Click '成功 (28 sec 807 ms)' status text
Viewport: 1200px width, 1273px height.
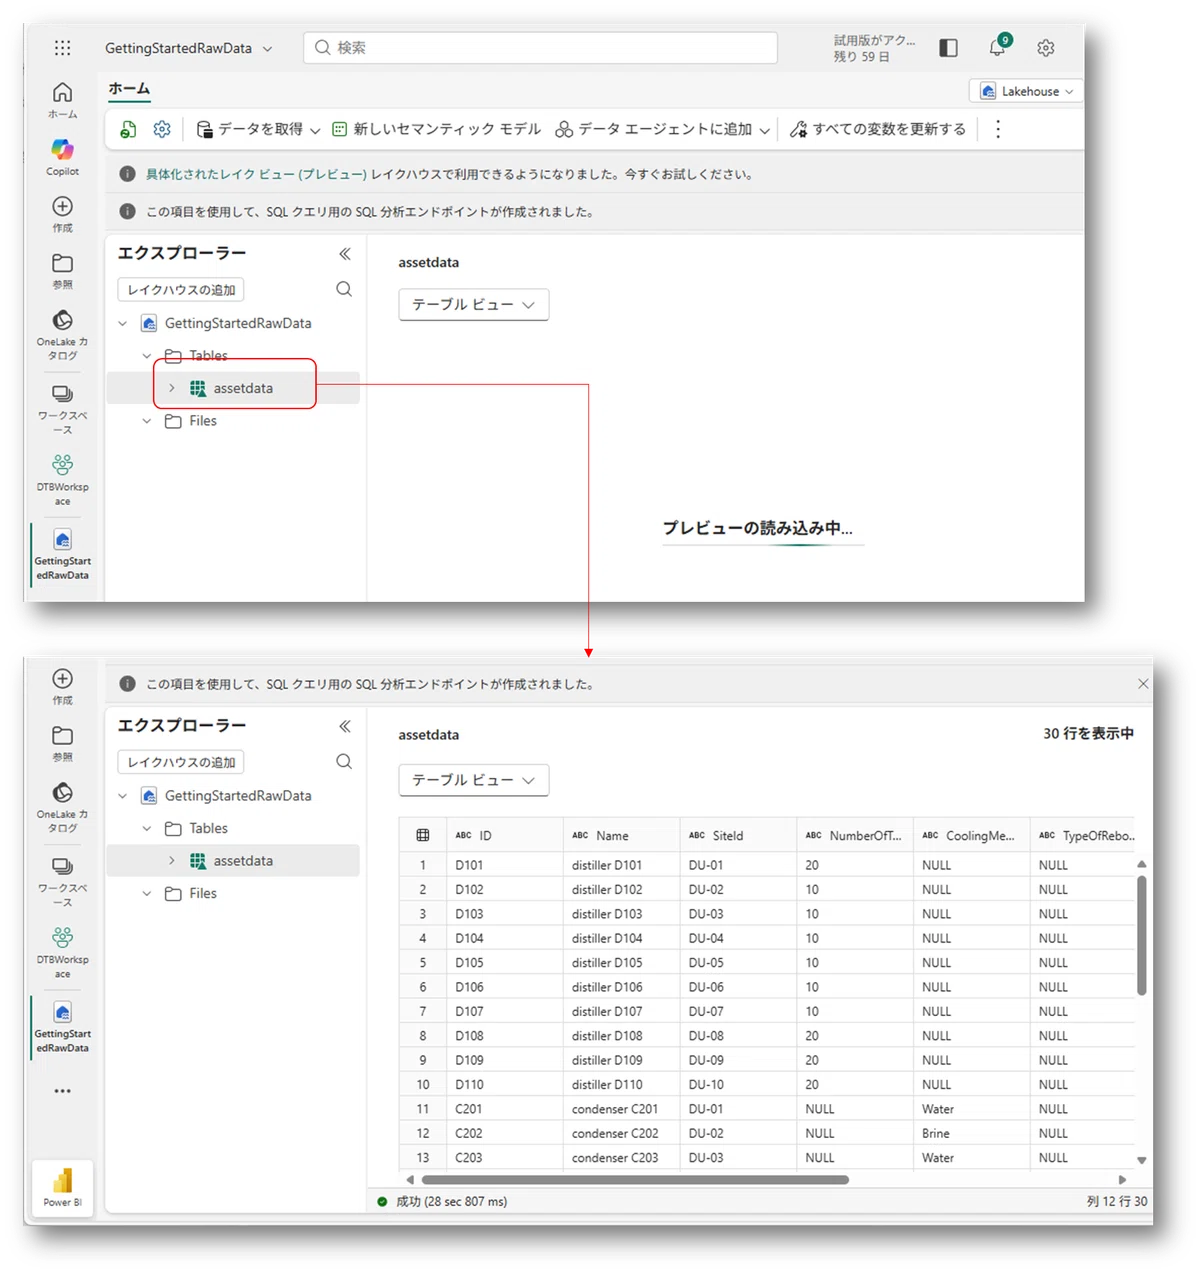pos(452,1202)
